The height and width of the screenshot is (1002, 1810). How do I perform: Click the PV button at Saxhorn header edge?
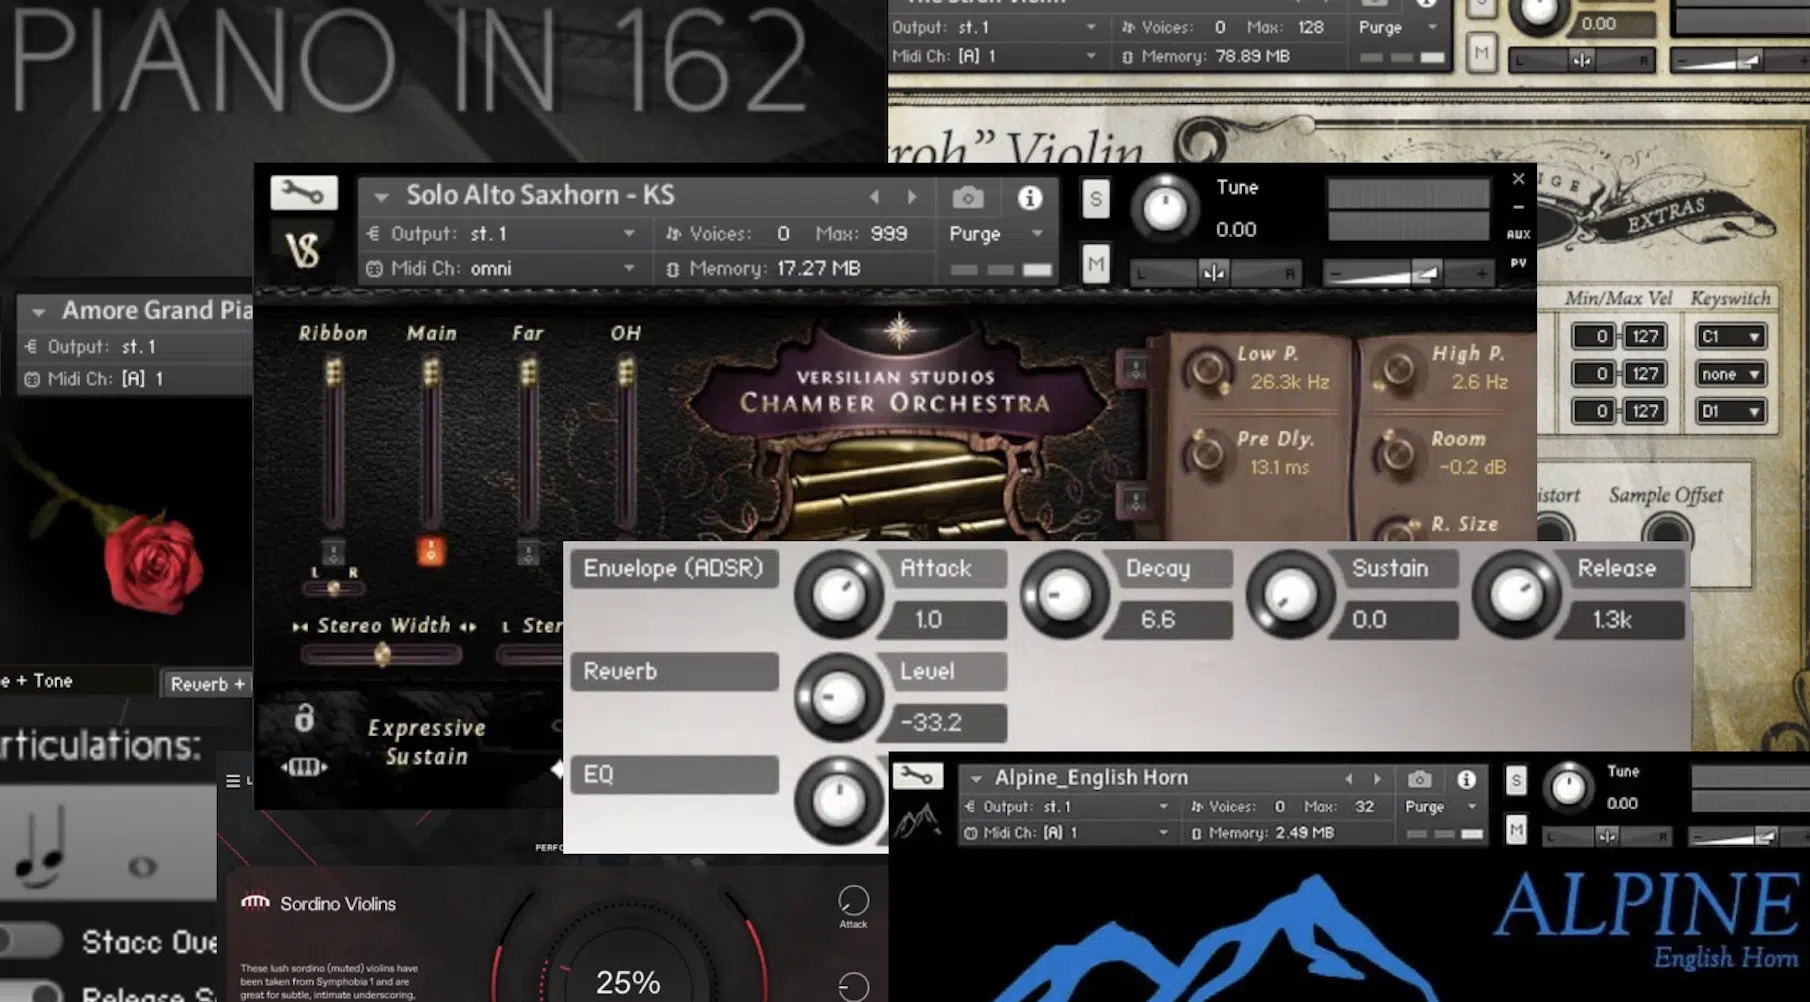(1518, 263)
